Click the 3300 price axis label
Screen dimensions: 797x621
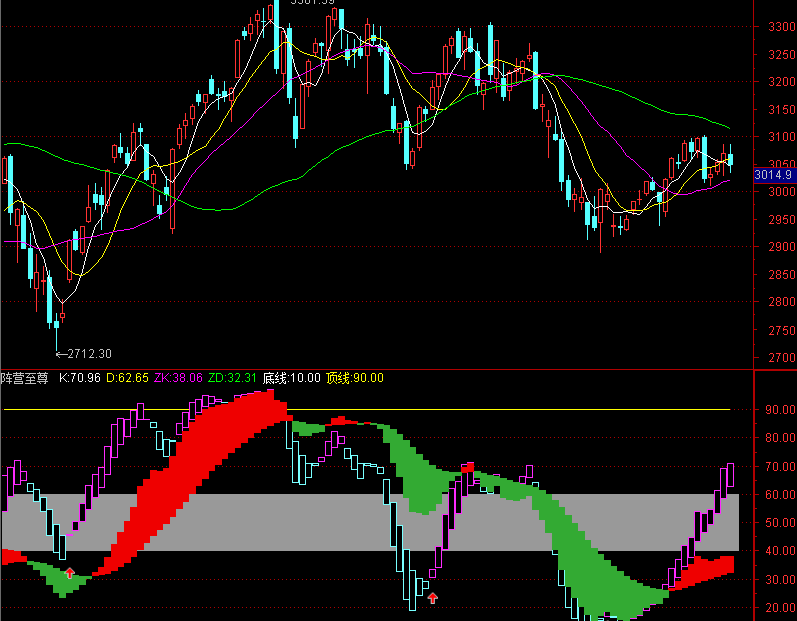[782, 27]
